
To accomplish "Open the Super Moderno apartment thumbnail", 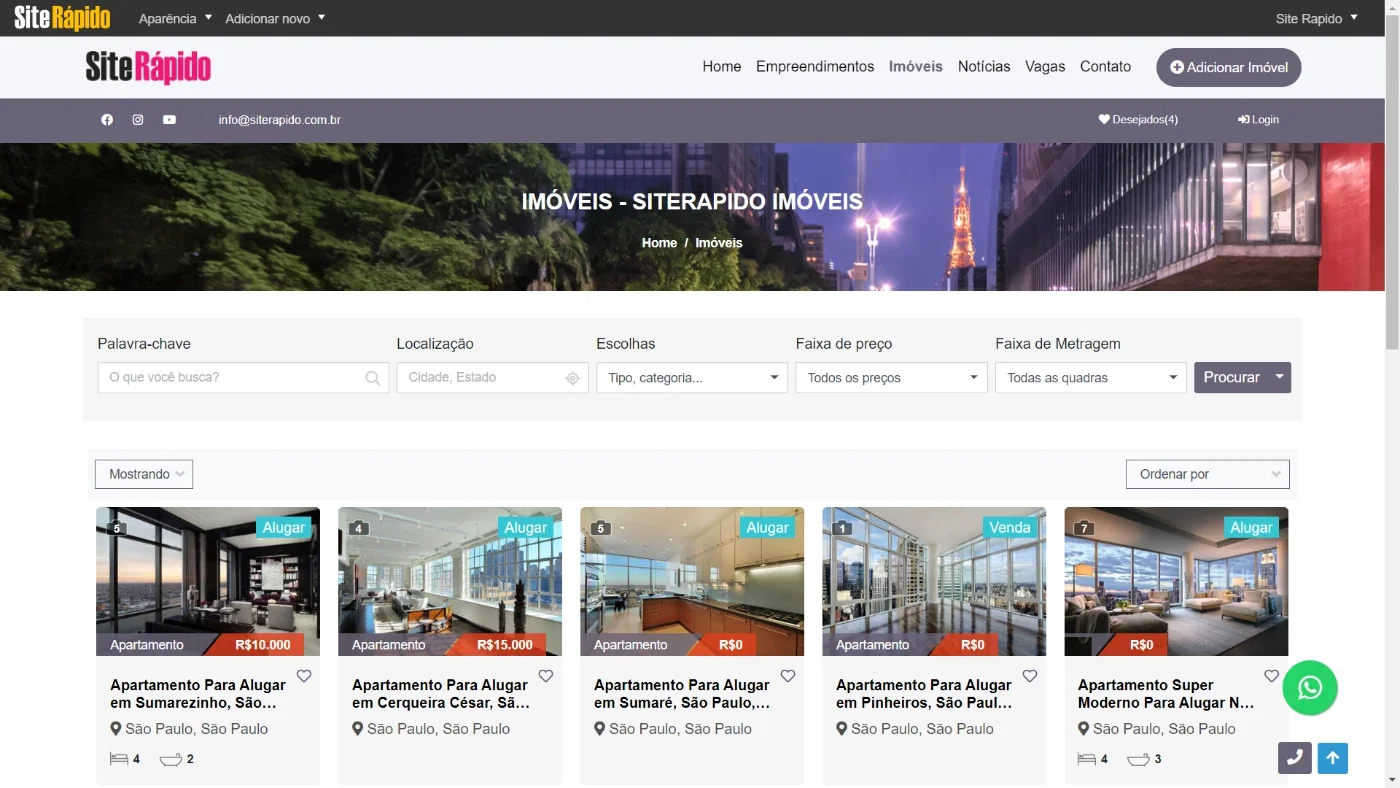I will pyautogui.click(x=1176, y=581).
